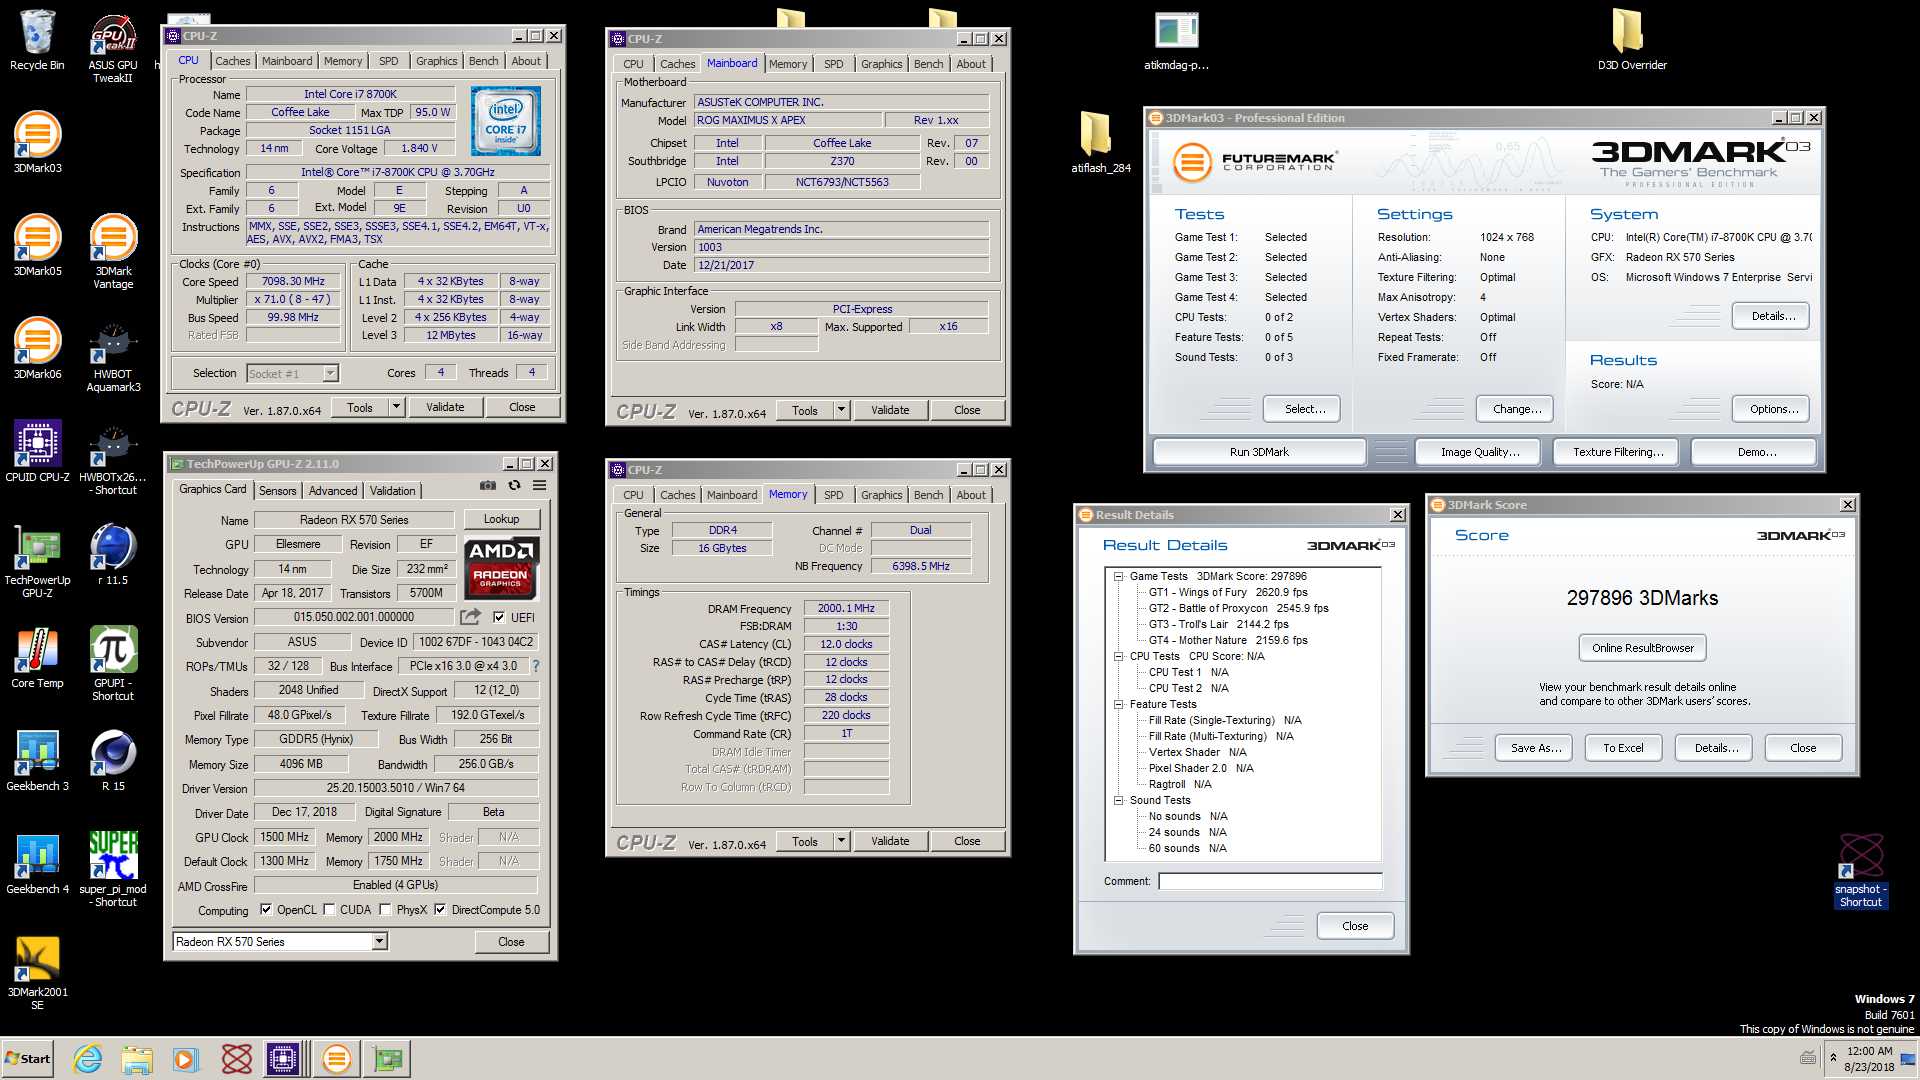
Task: Open the Bench tab in CPU-Z Mainboard window
Action: [928, 64]
